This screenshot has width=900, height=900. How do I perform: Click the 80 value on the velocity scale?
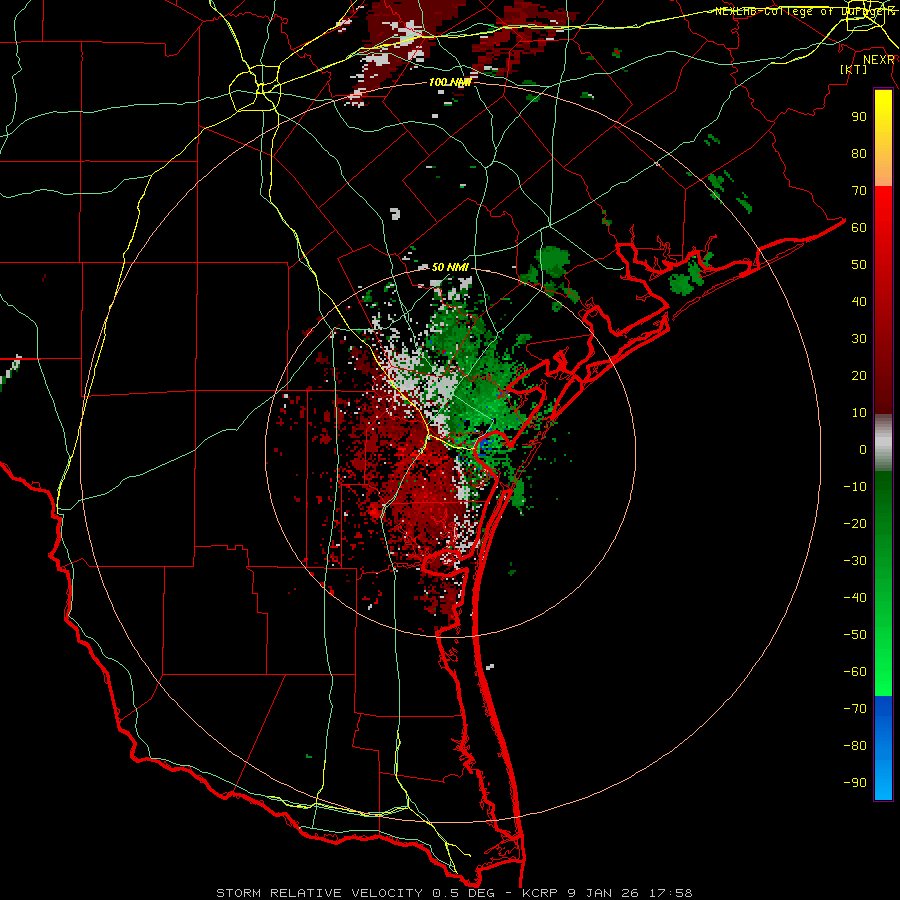(859, 154)
